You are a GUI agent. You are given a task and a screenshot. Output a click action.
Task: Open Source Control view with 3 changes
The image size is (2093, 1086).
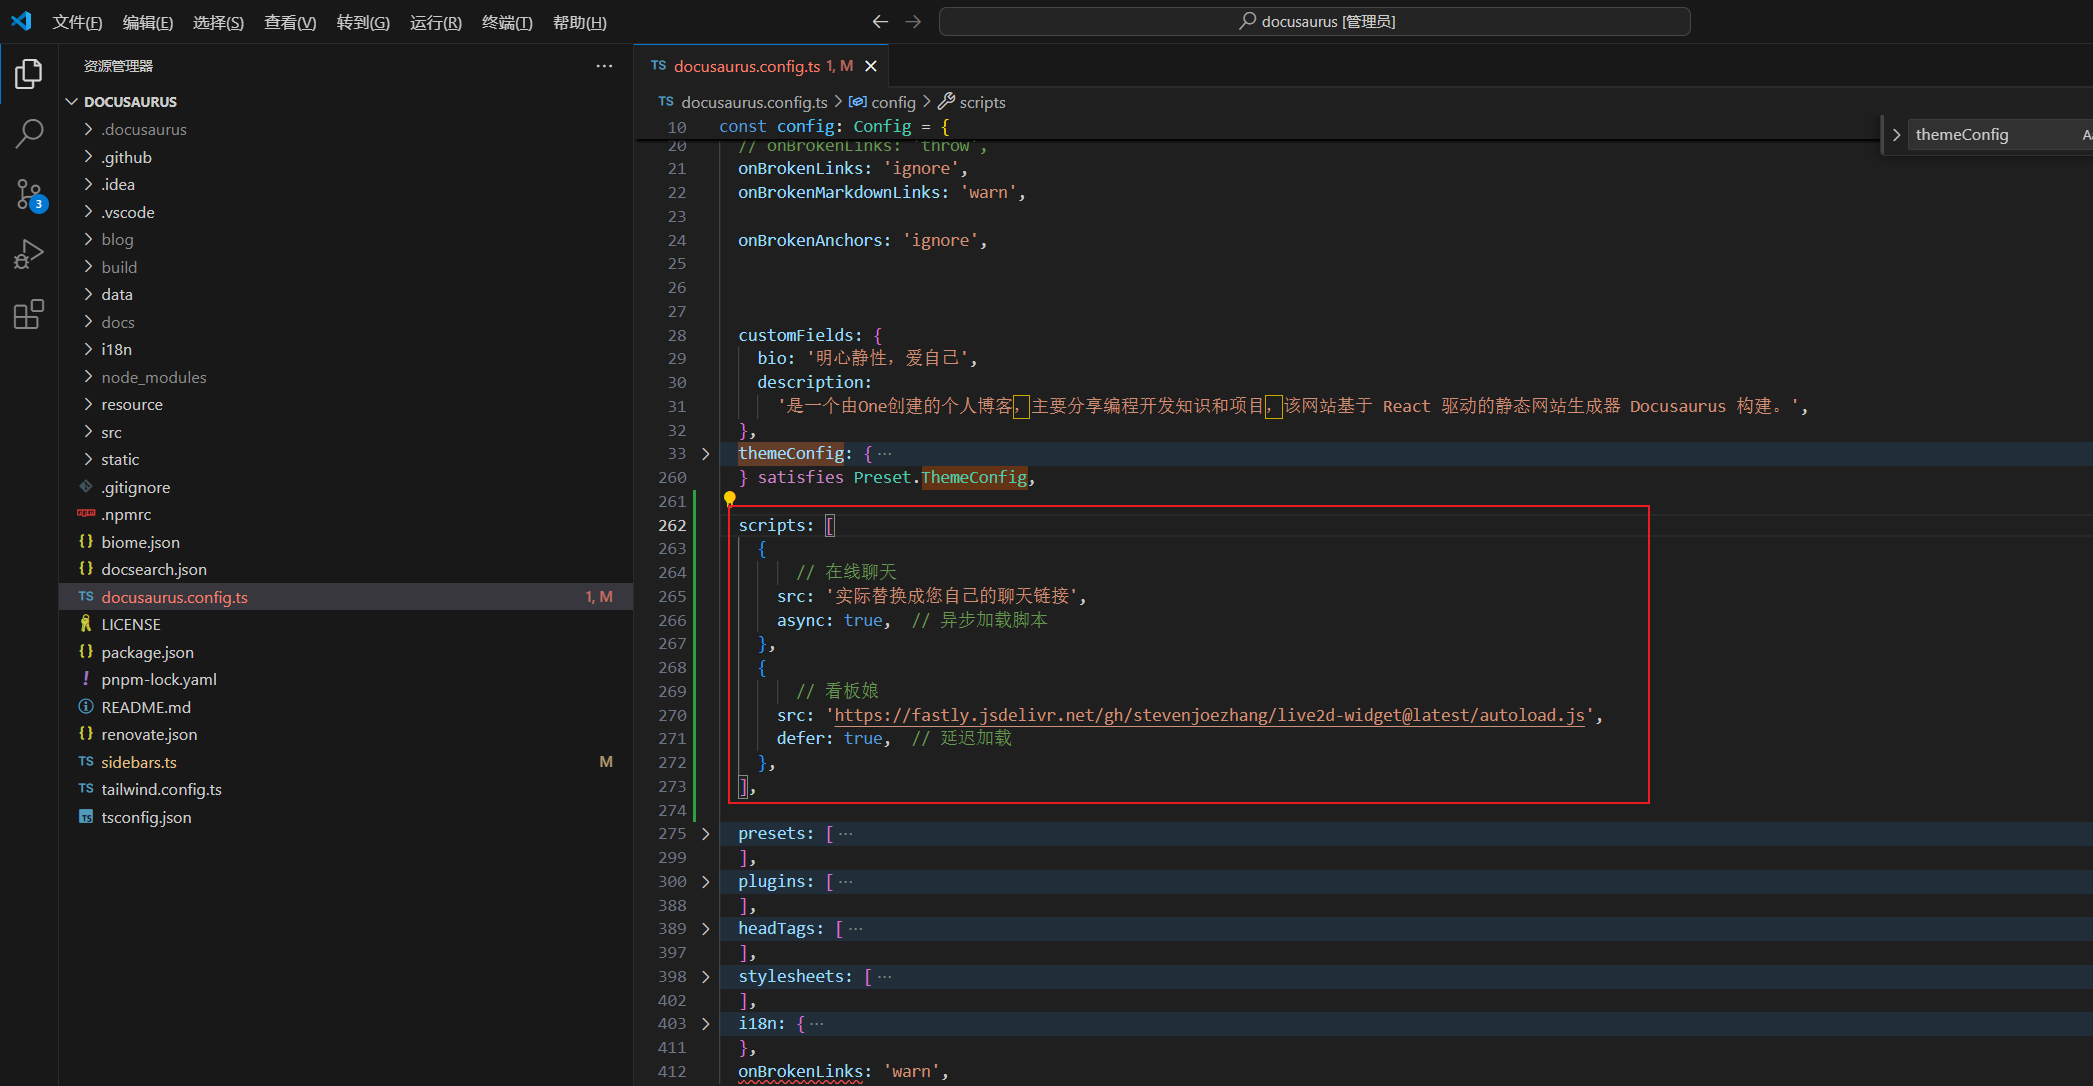point(29,195)
